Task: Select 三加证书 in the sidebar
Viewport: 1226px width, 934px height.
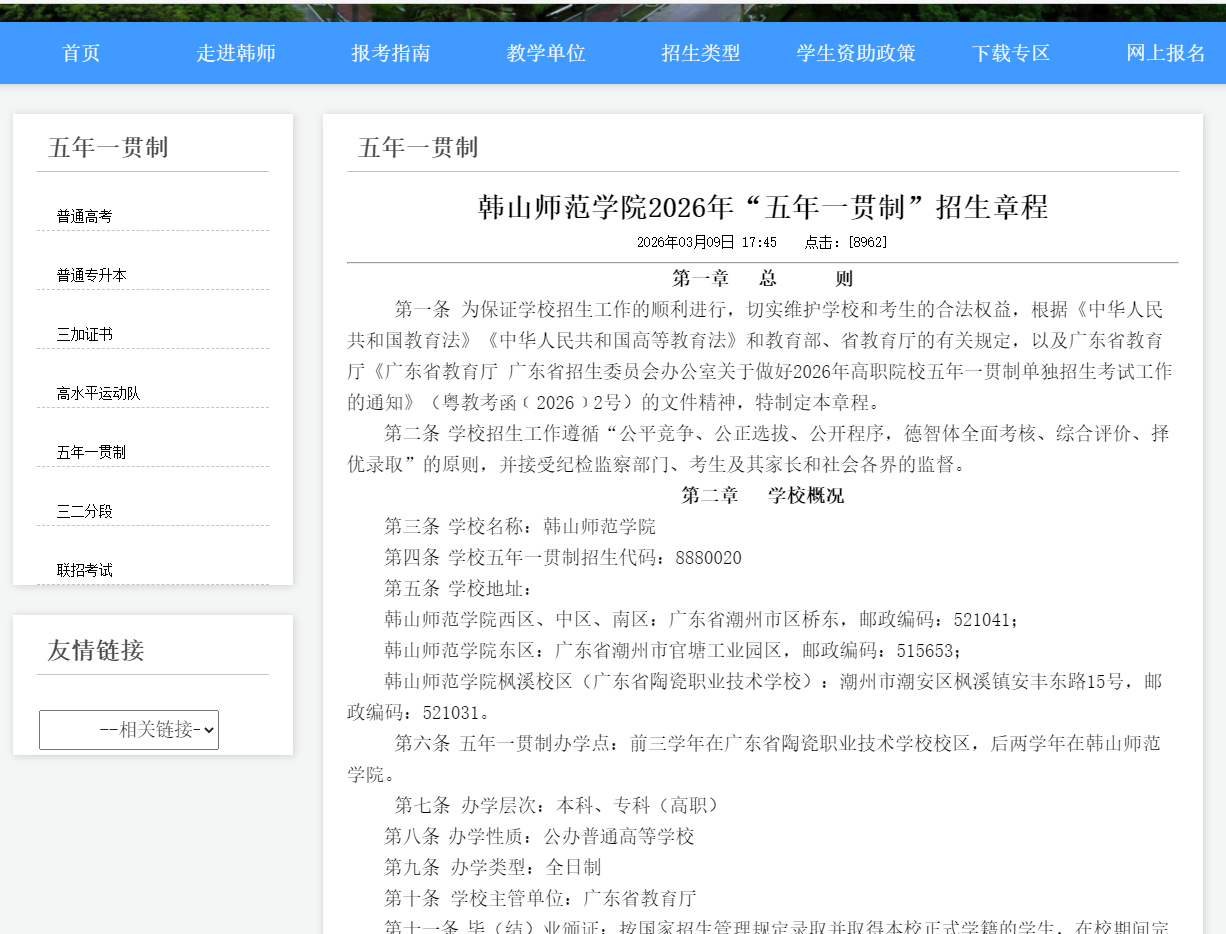Action: click(x=83, y=334)
